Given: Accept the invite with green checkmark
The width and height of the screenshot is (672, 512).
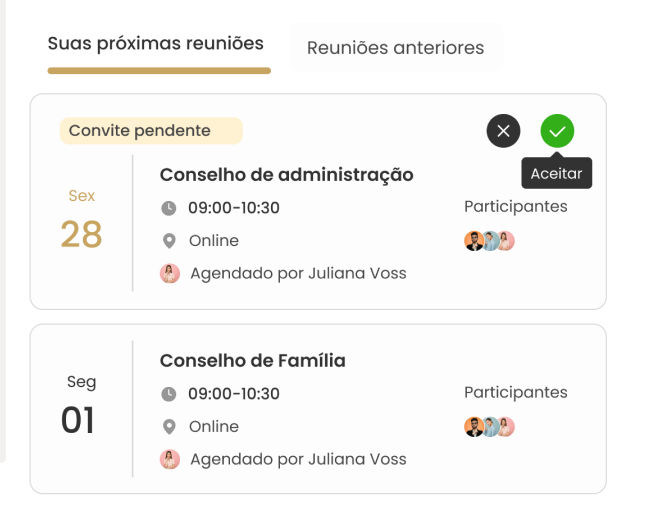Looking at the screenshot, I should click(x=557, y=131).
